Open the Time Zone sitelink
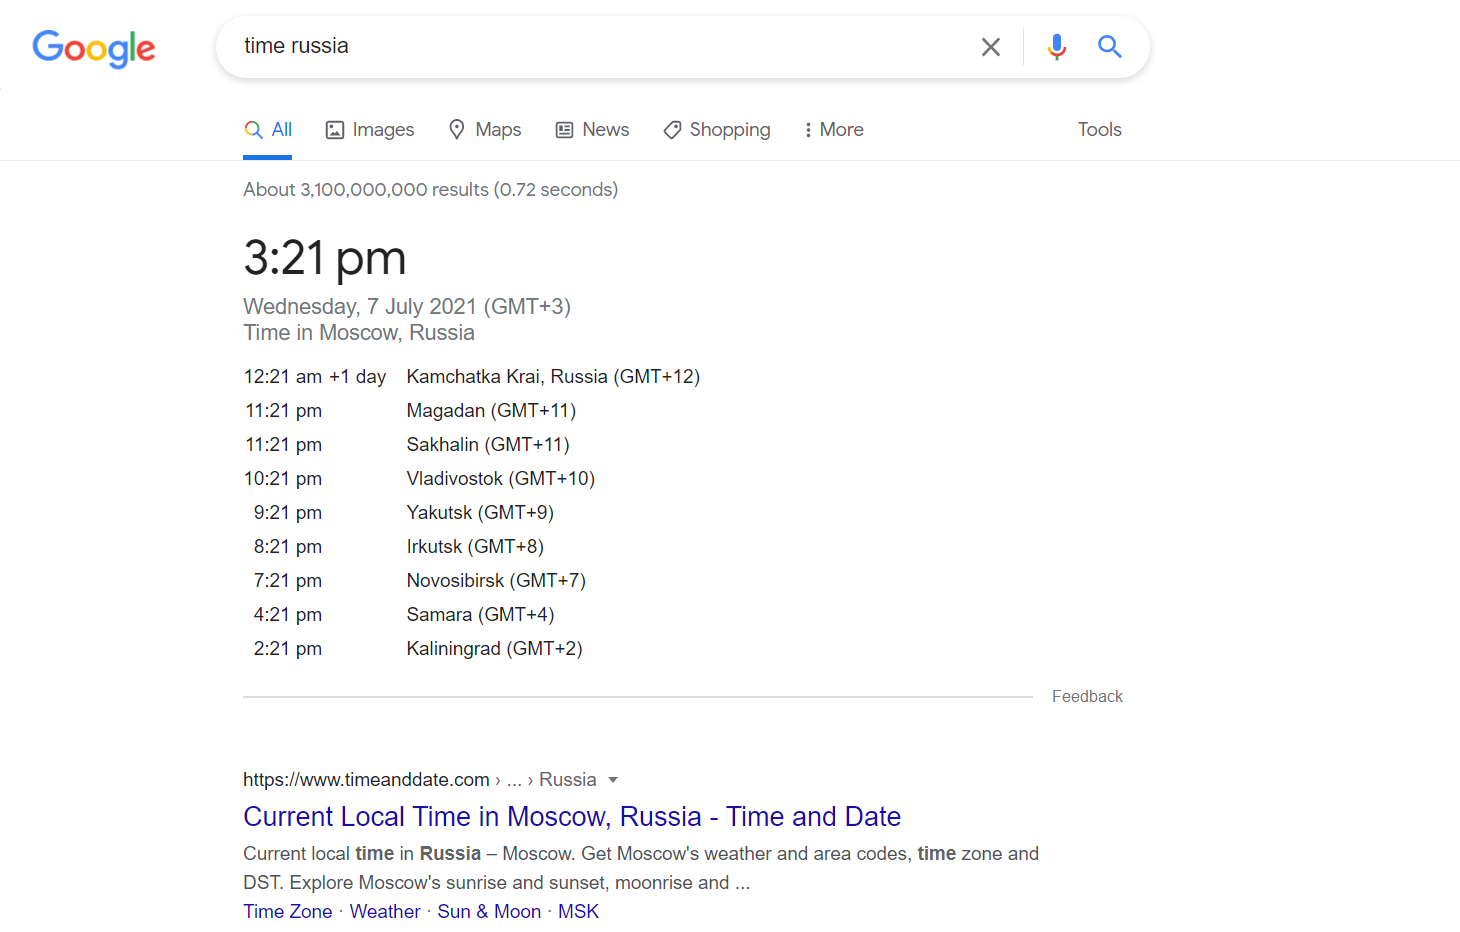The height and width of the screenshot is (932, 1460). (x=288, y=912)
